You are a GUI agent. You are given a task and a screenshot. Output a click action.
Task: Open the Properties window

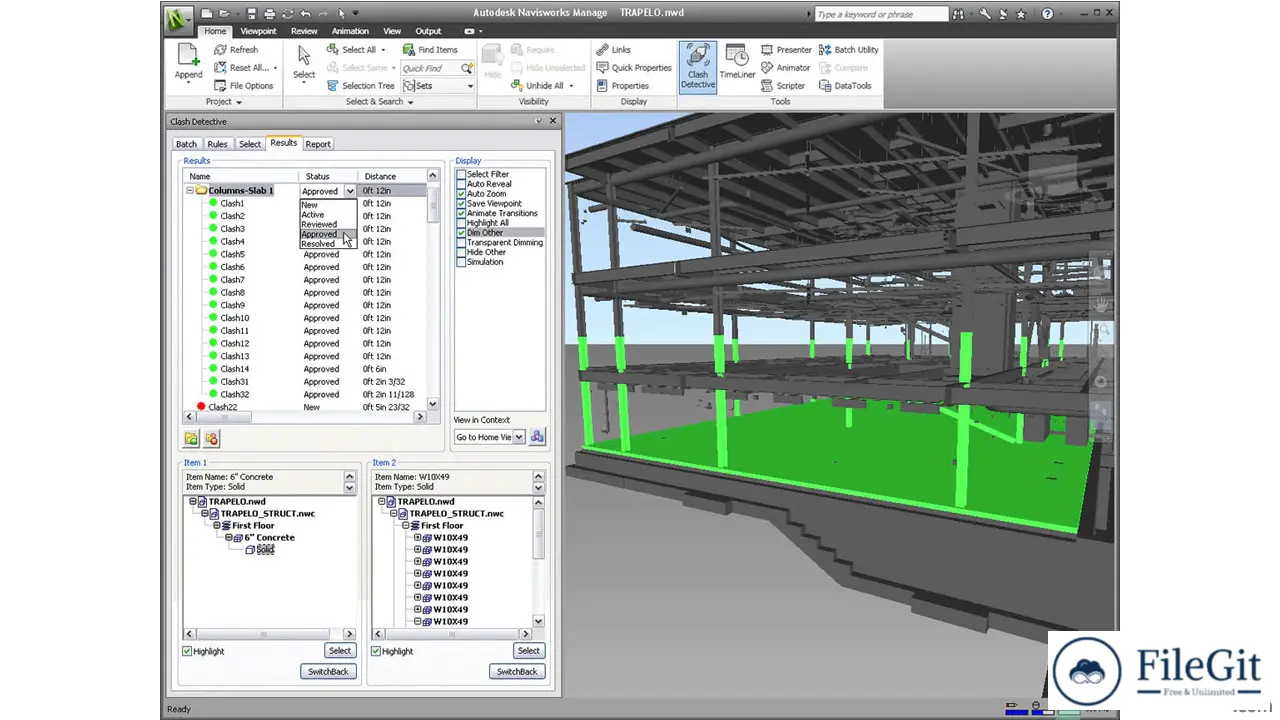pyautogui.click(x=623, y=85)
